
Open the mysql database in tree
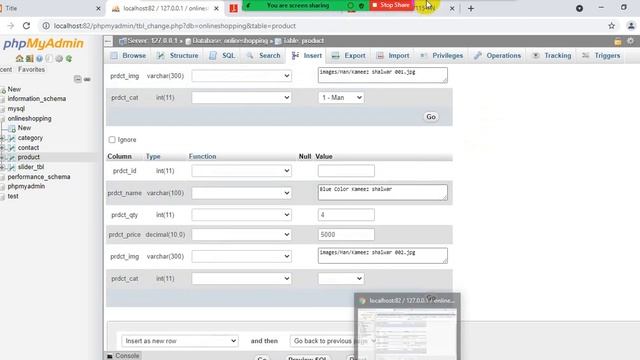16,109
